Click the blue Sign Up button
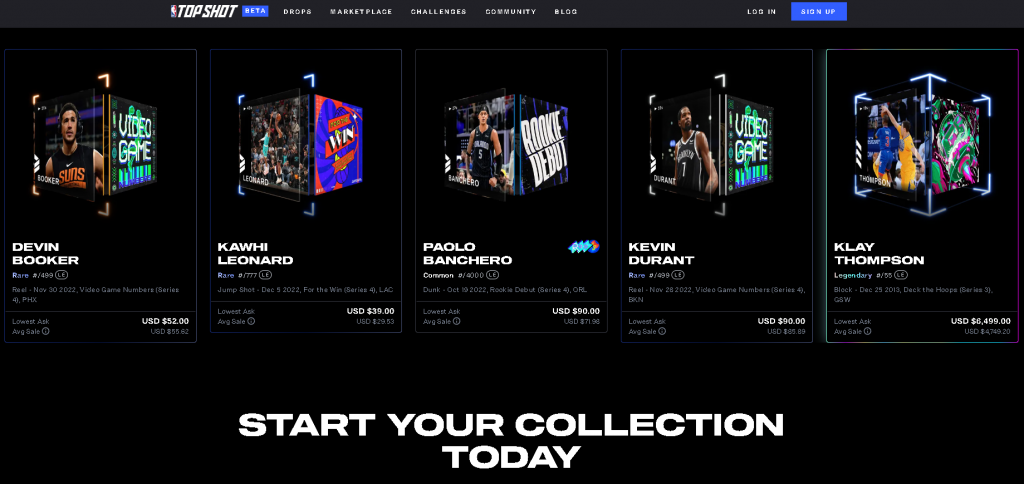This screenshot has height=484, width=1024. pos(818,11)
